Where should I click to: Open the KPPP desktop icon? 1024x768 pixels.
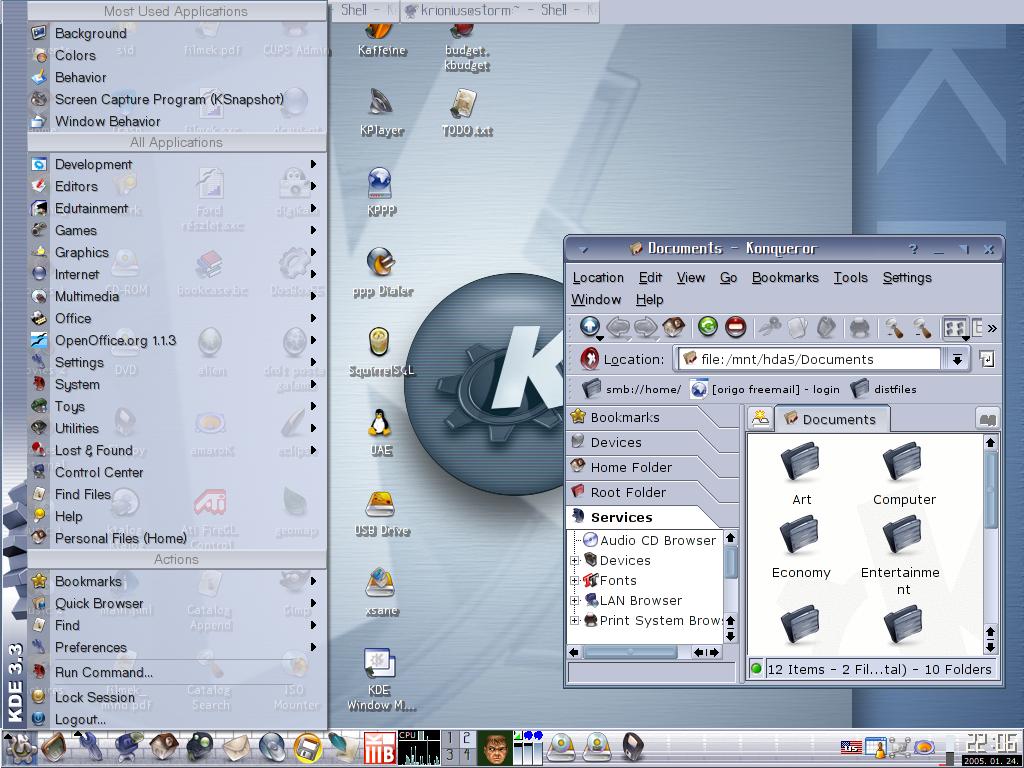pyautogui.click(x=380, y=191)
